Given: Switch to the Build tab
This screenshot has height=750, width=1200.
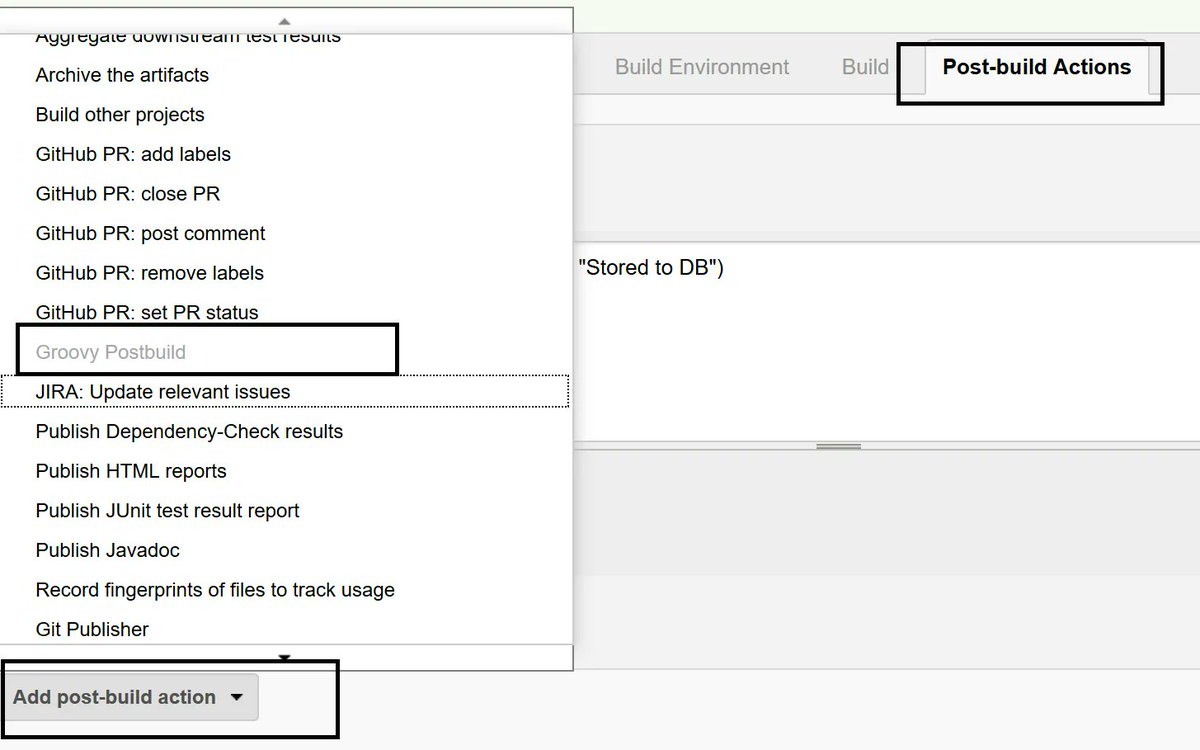Looking at the screenshot, I should (865, 67).
